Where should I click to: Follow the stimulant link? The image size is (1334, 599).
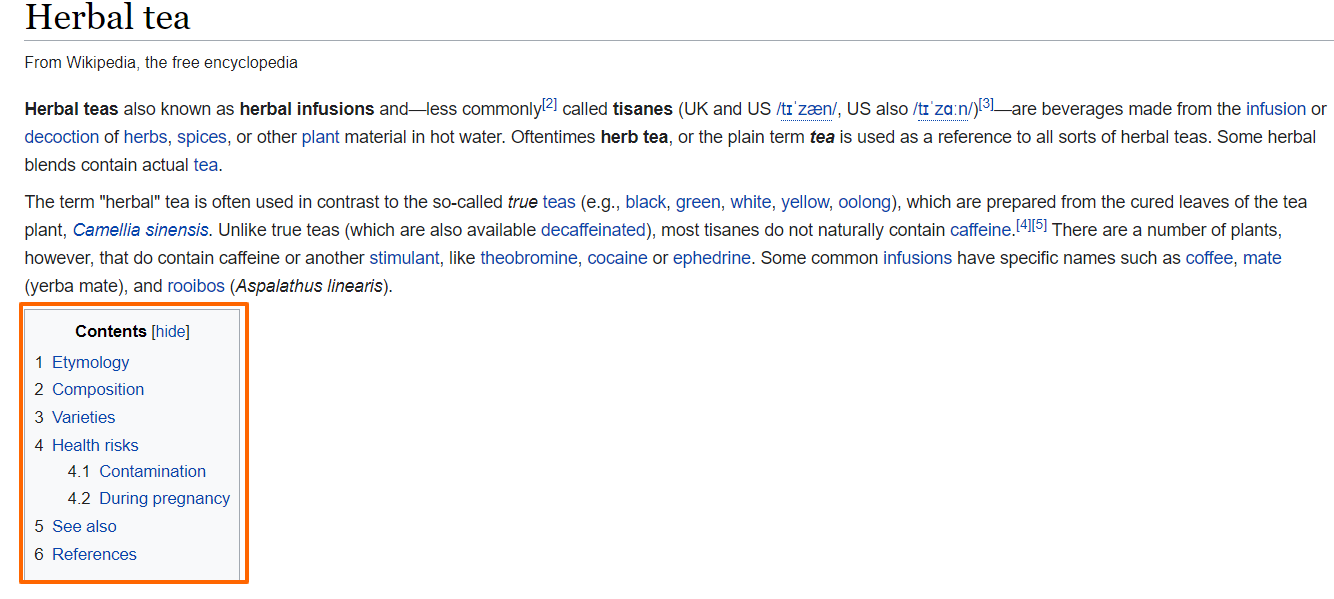[404, 258]
